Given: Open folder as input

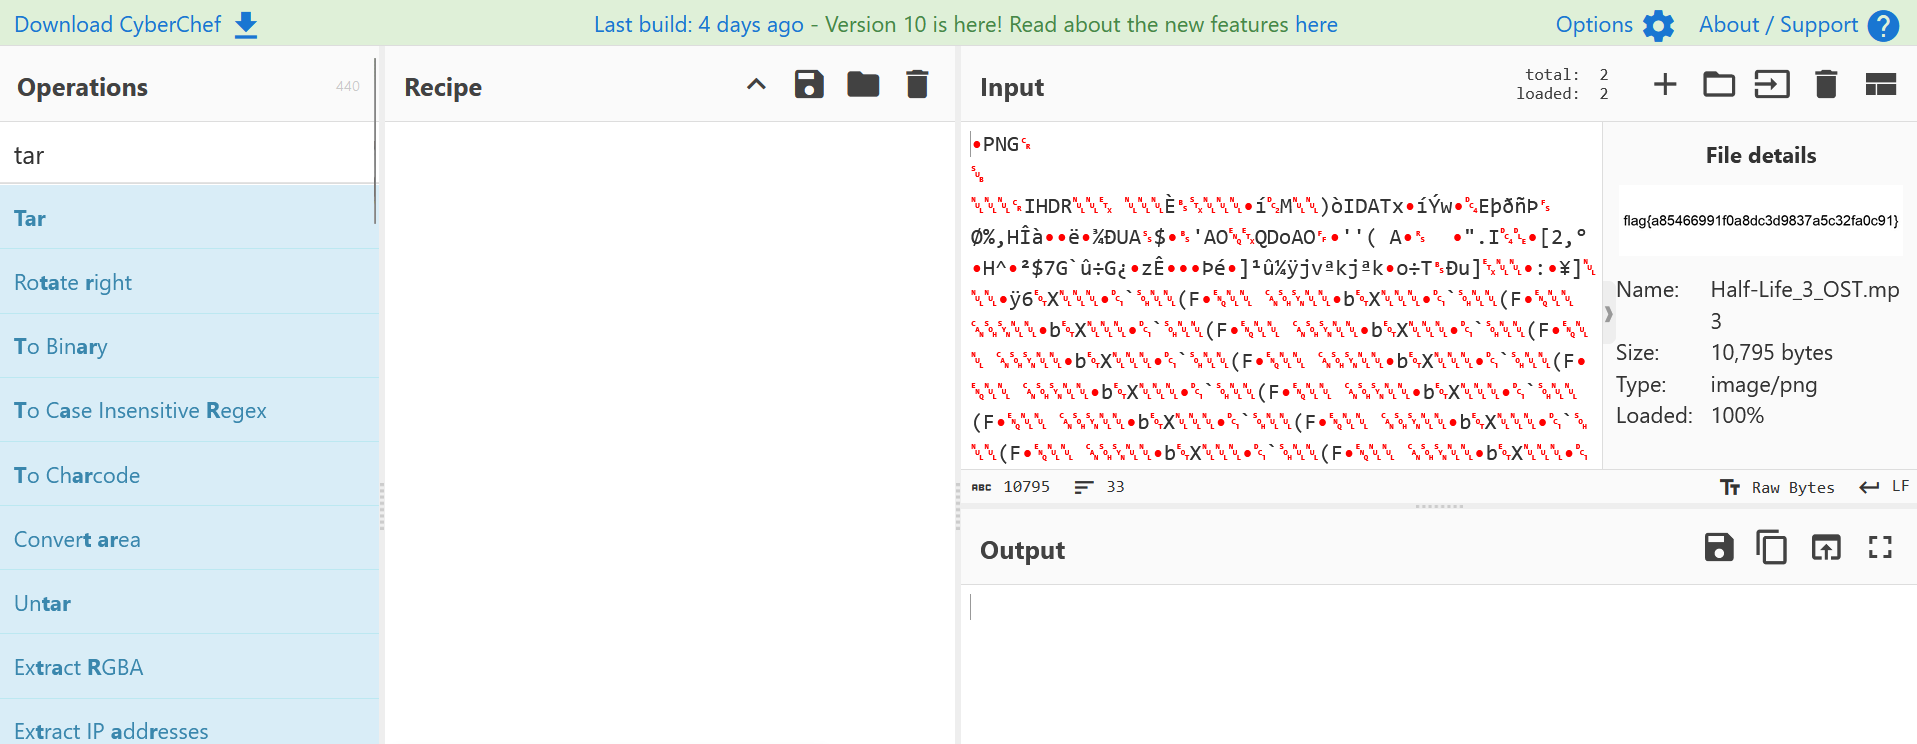Looking at the screenshot, I should (x=1719, y=85).
